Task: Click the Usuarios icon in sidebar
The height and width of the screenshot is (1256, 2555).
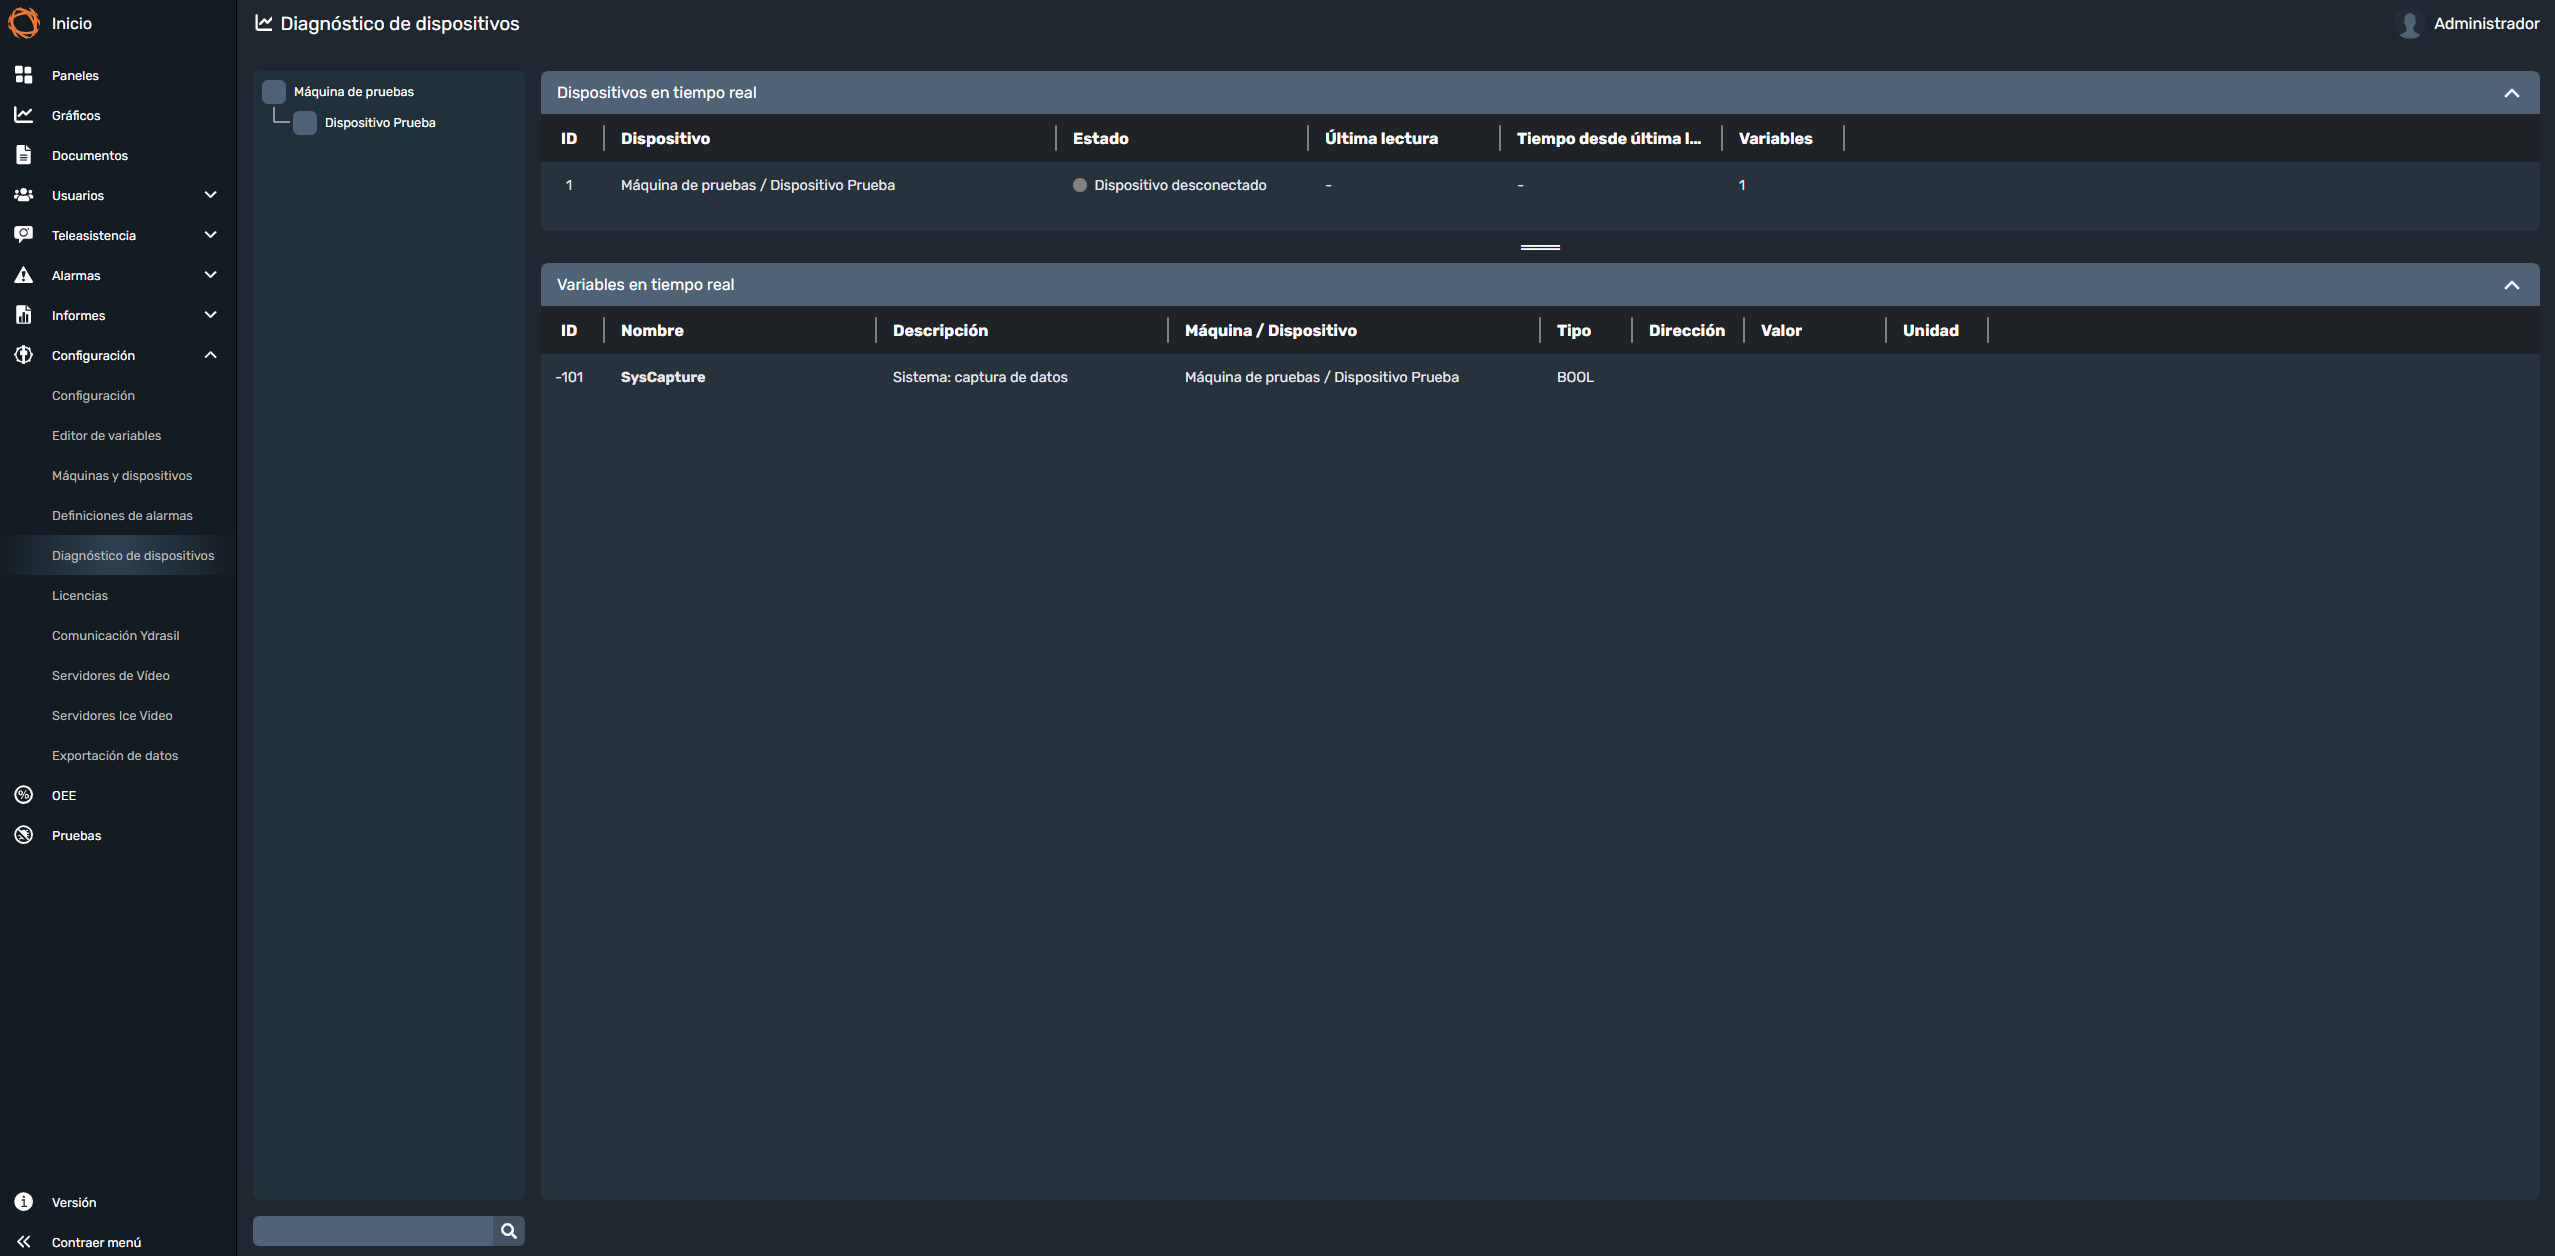Action: 23,195
